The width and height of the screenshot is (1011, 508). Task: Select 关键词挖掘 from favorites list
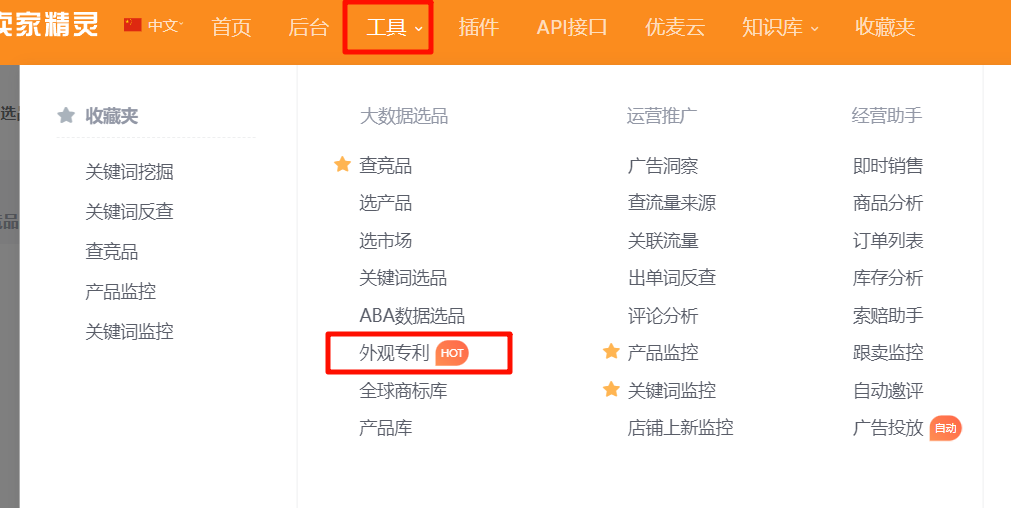click(129, 172)
